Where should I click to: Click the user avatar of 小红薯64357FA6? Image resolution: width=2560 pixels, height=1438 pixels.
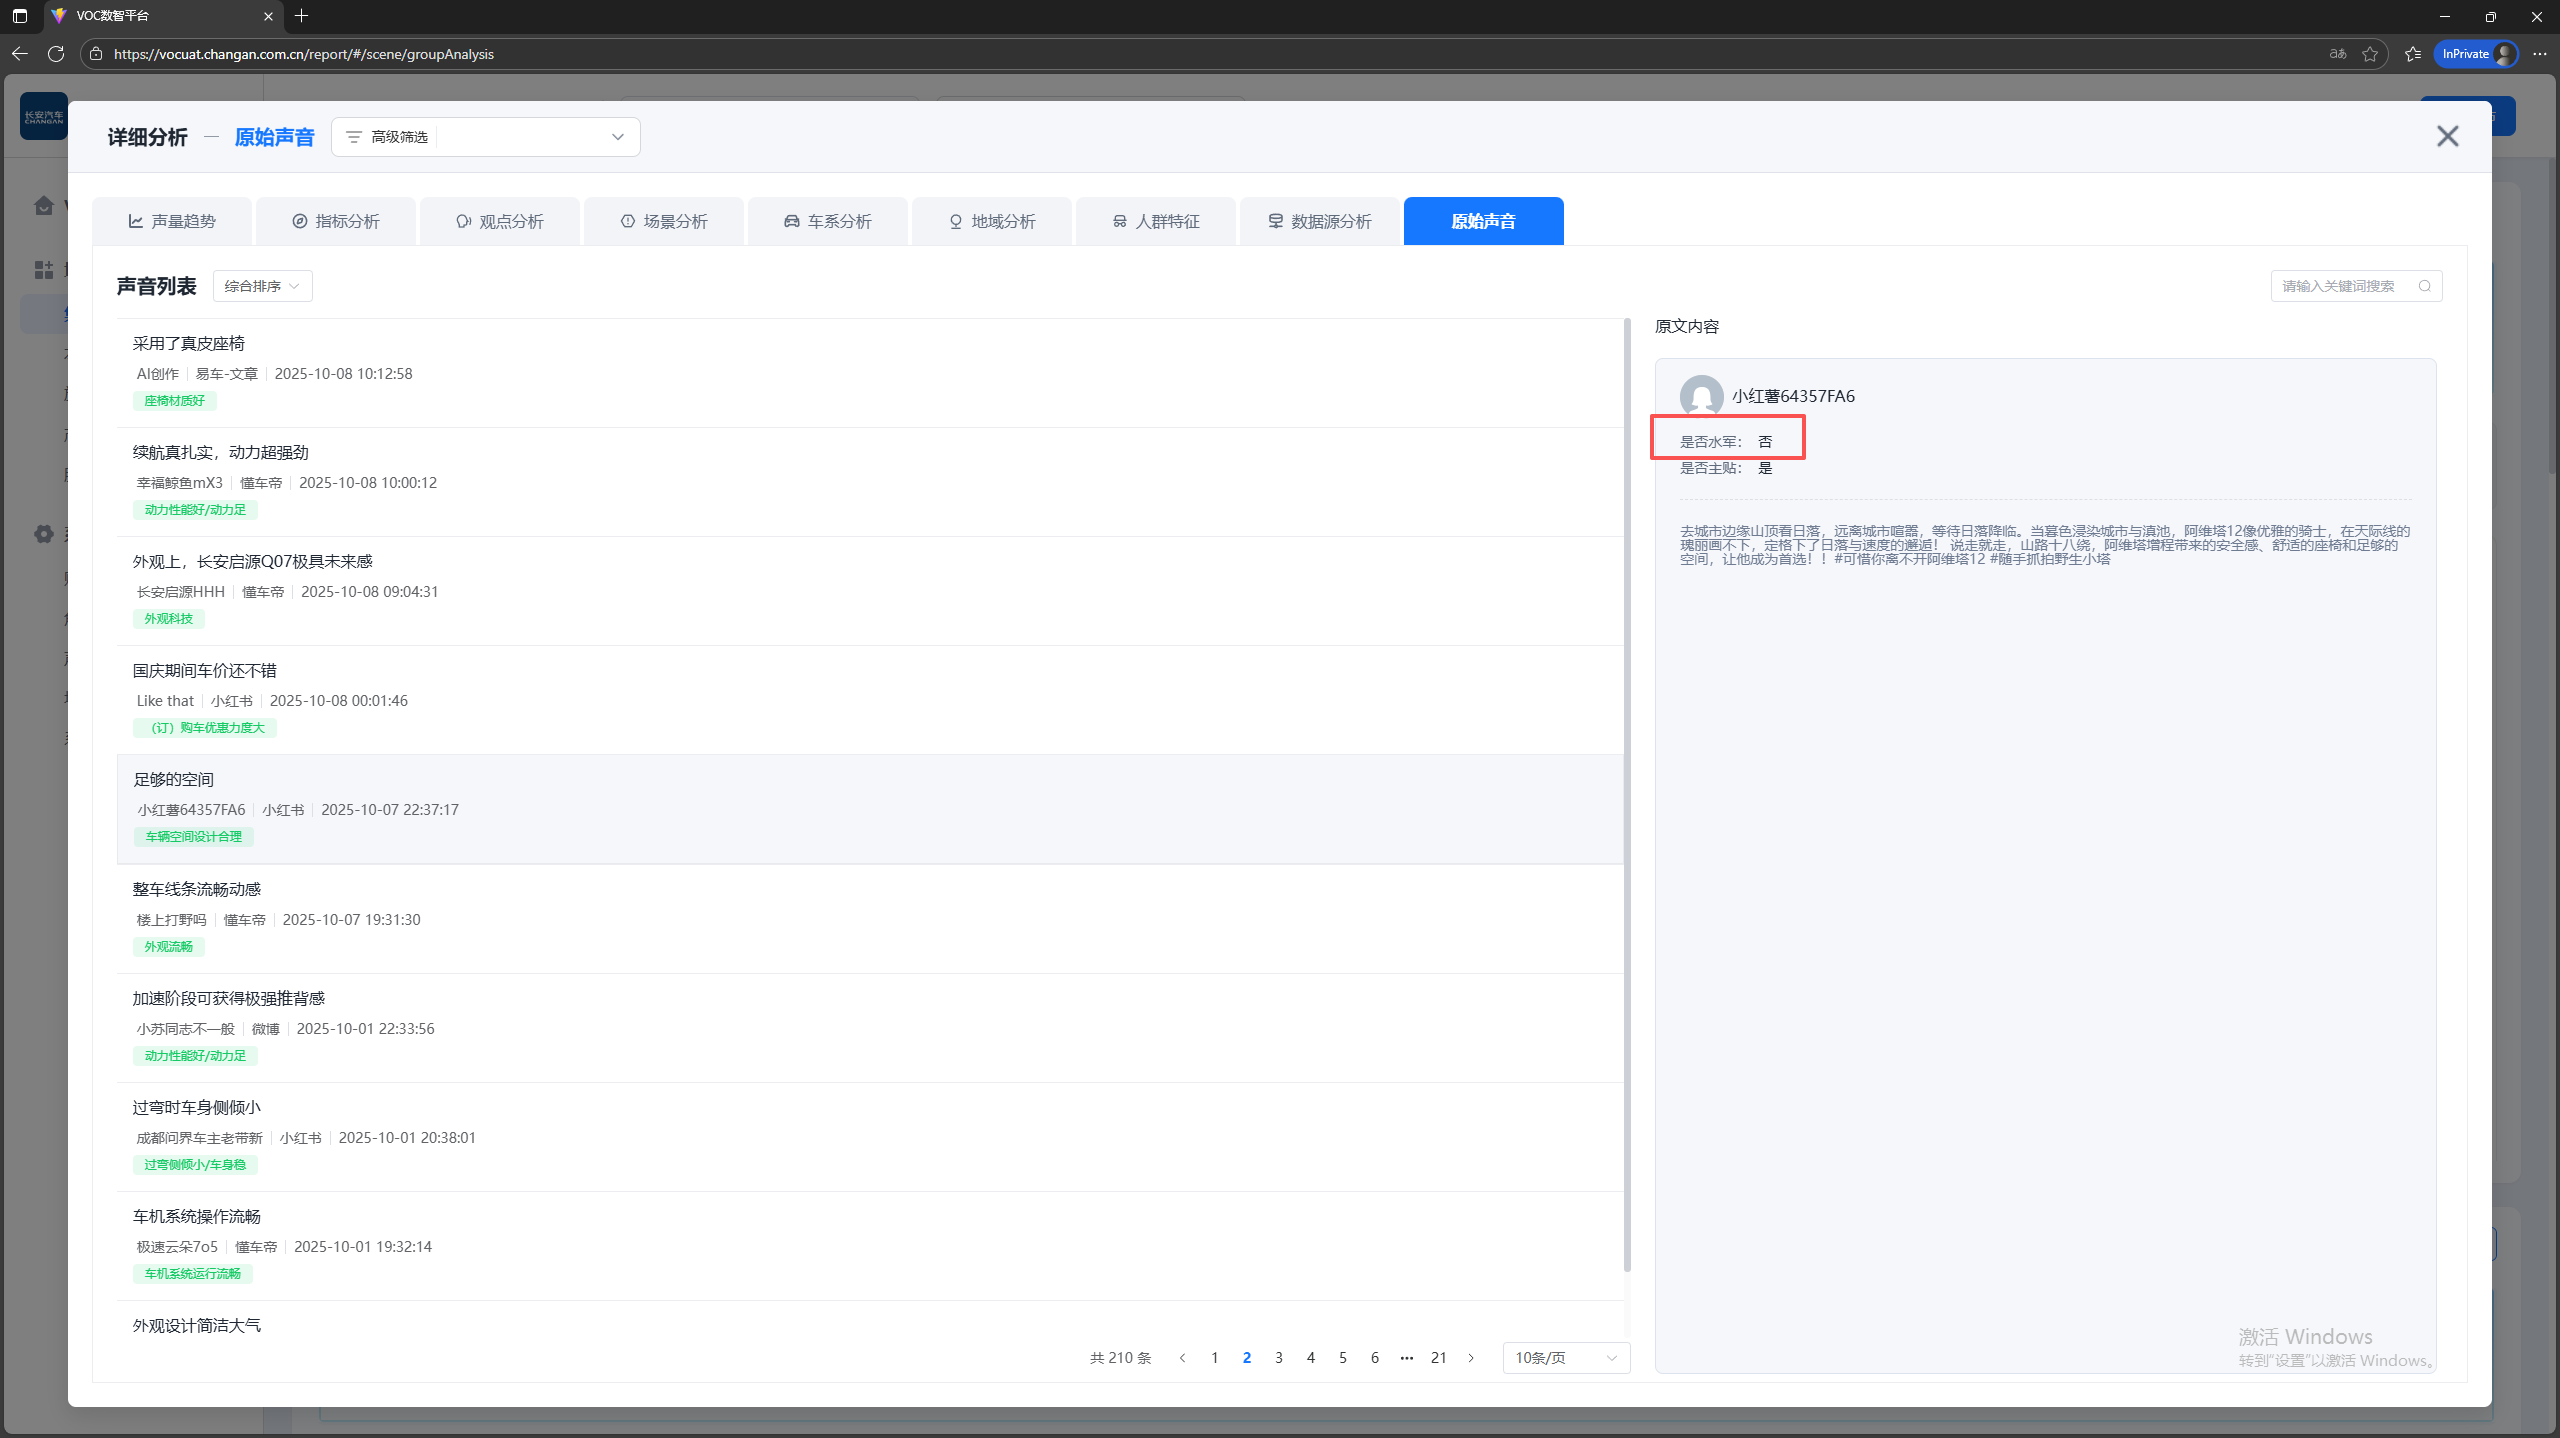tap(1700, 396)
